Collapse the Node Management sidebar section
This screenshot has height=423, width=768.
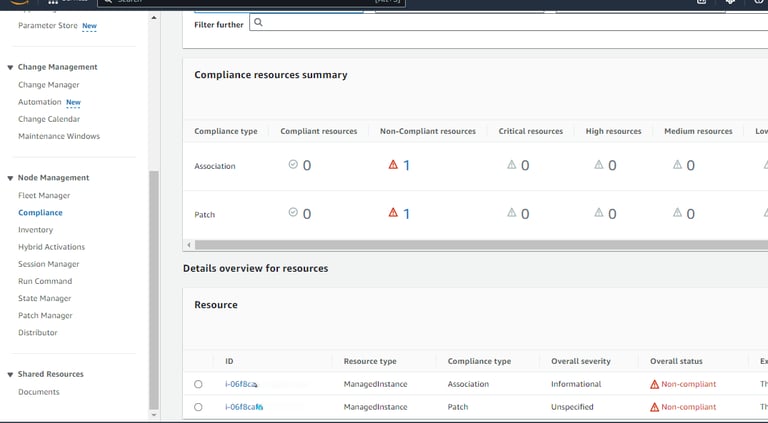[x=10, y=178]
